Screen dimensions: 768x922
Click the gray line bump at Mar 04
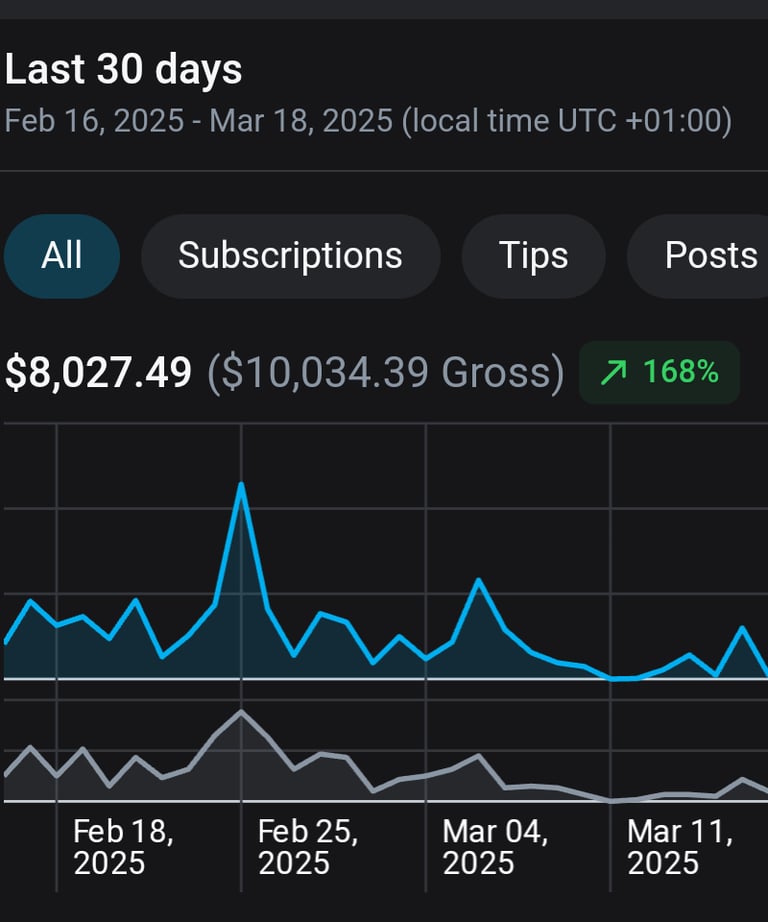tap(479, 756)
